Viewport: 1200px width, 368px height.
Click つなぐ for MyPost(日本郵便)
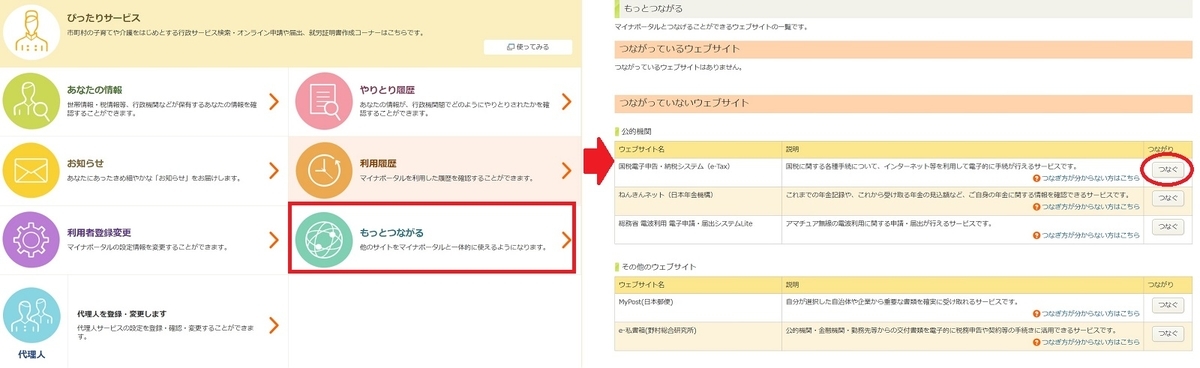(x=1167, y=306)
